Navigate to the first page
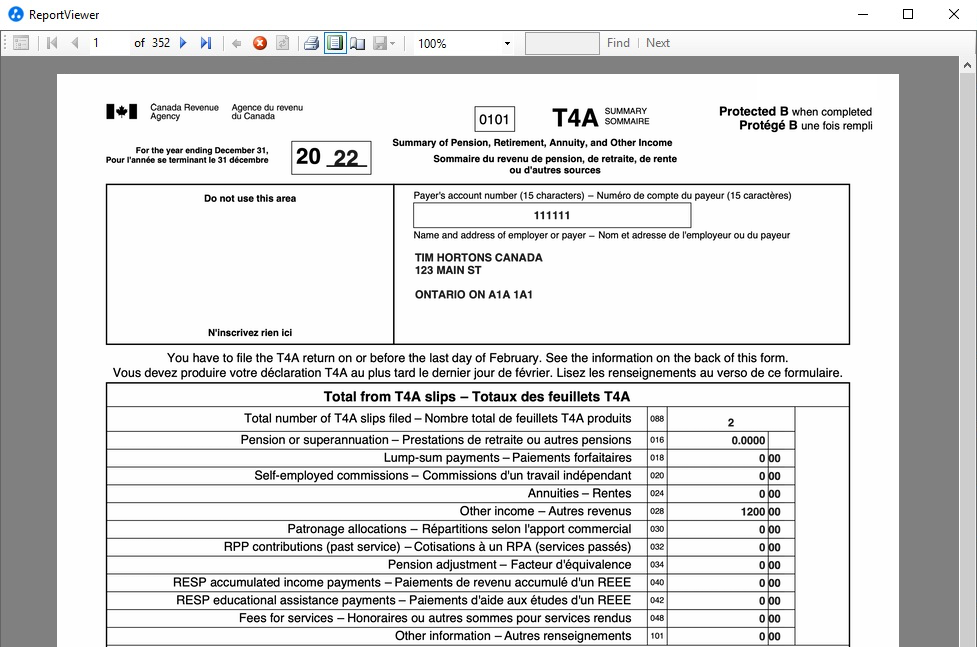Image resolution: width=977 pixels, height=647 pixels. point(51,42)
